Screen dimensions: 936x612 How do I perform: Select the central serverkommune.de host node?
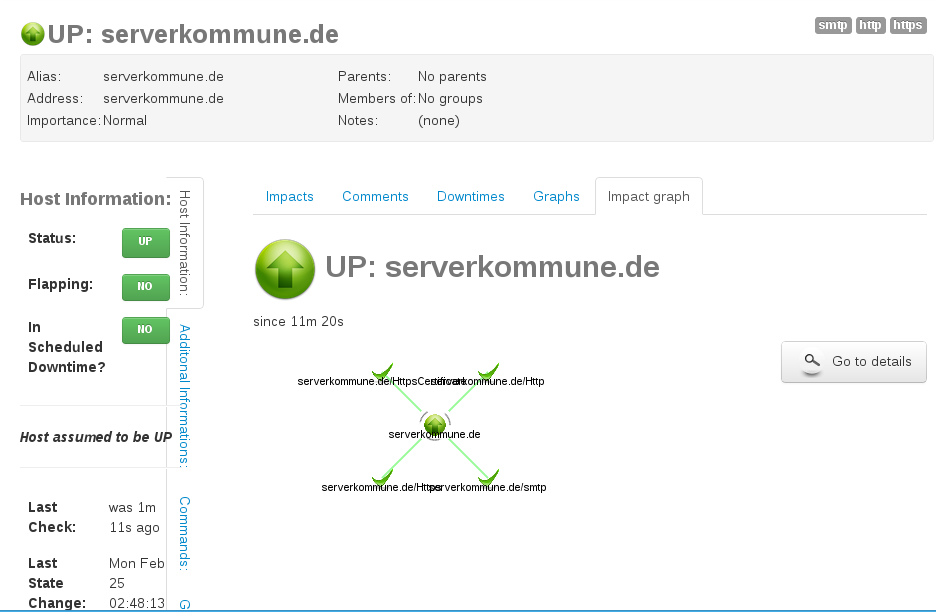coord(434,424)
